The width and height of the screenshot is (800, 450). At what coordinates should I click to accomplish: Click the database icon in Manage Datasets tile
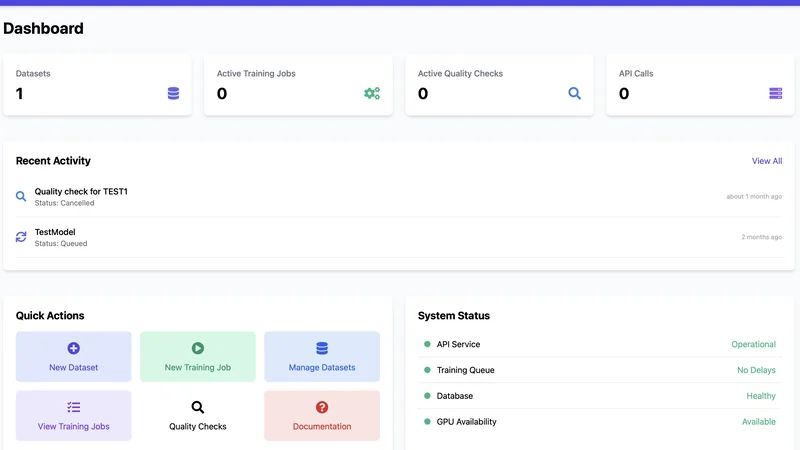pyautogui.click(x=322, y=348)
